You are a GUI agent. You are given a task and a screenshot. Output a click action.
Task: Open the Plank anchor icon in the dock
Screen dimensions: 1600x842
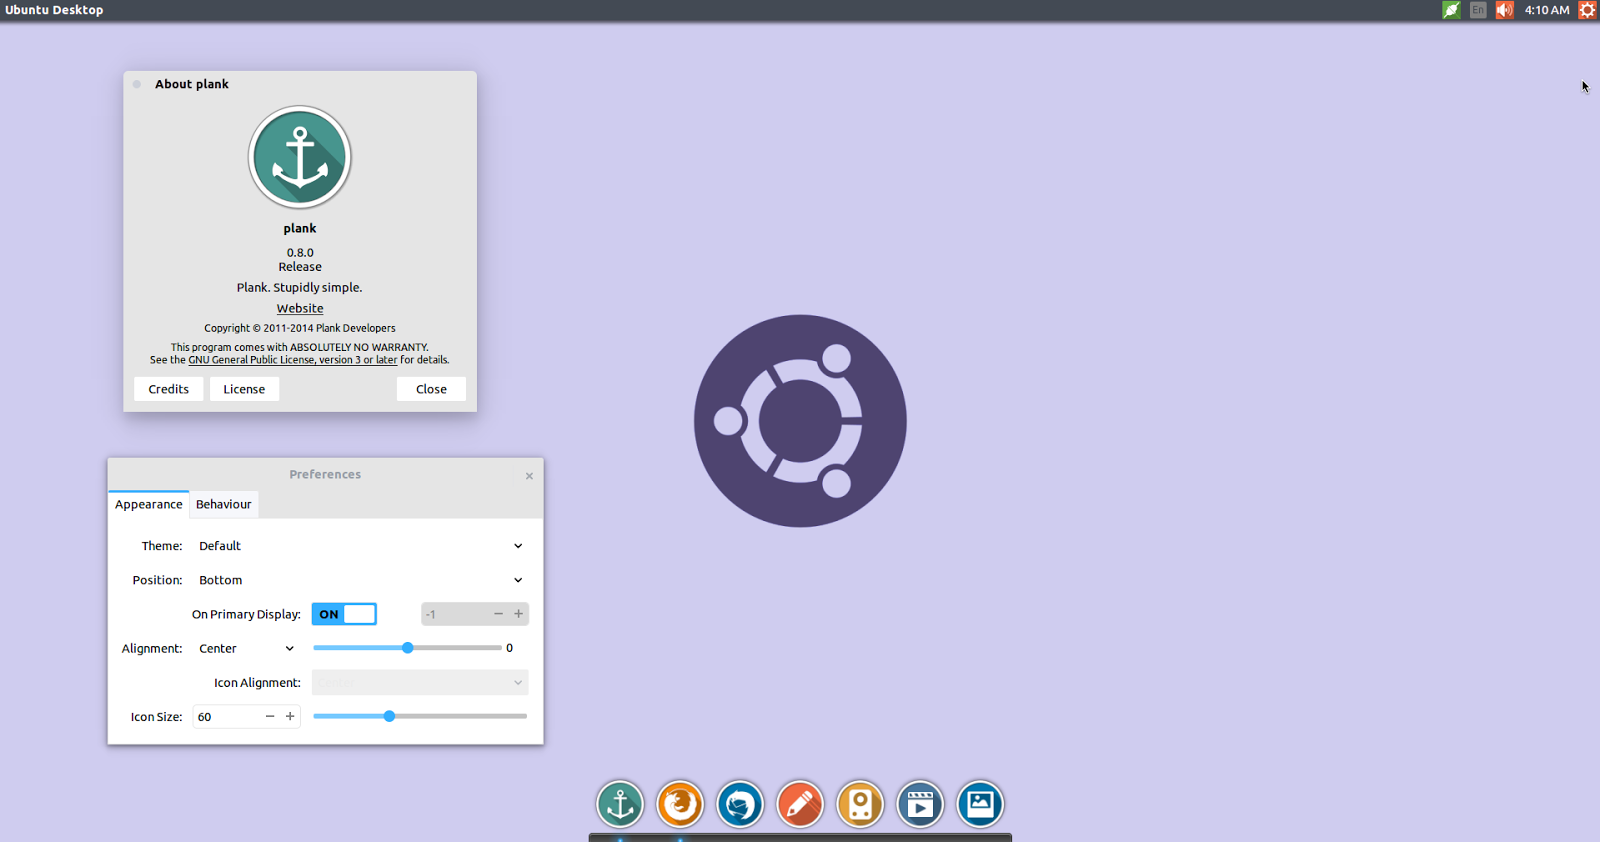(x=620, y=804)
